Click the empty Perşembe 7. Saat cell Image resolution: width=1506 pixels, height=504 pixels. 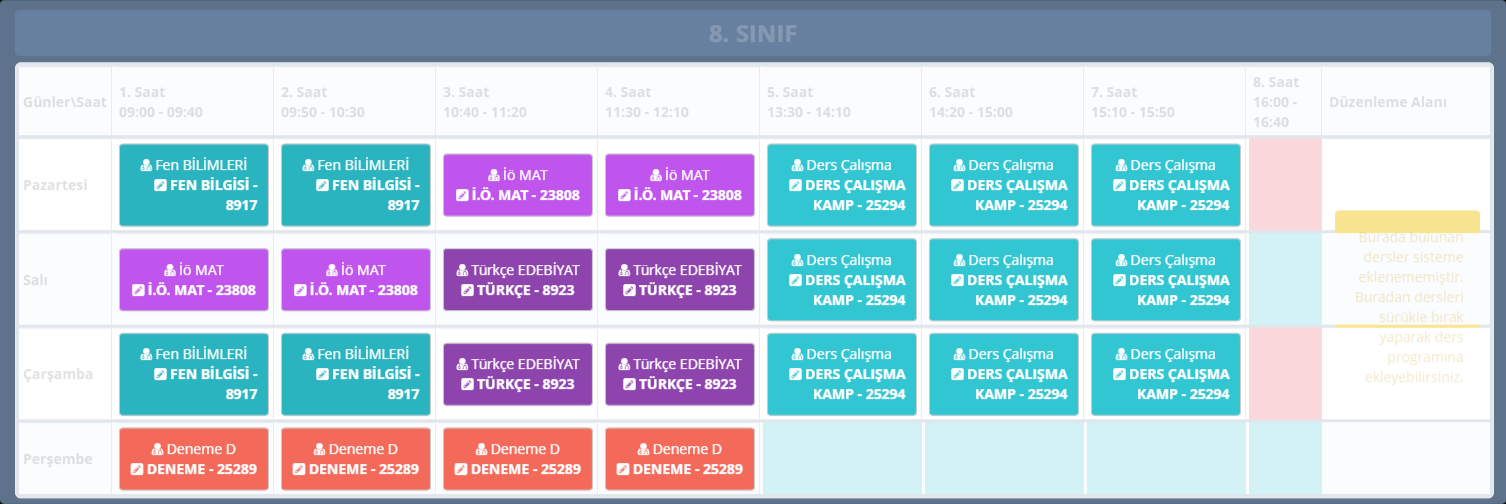[x=1165, y=459]
